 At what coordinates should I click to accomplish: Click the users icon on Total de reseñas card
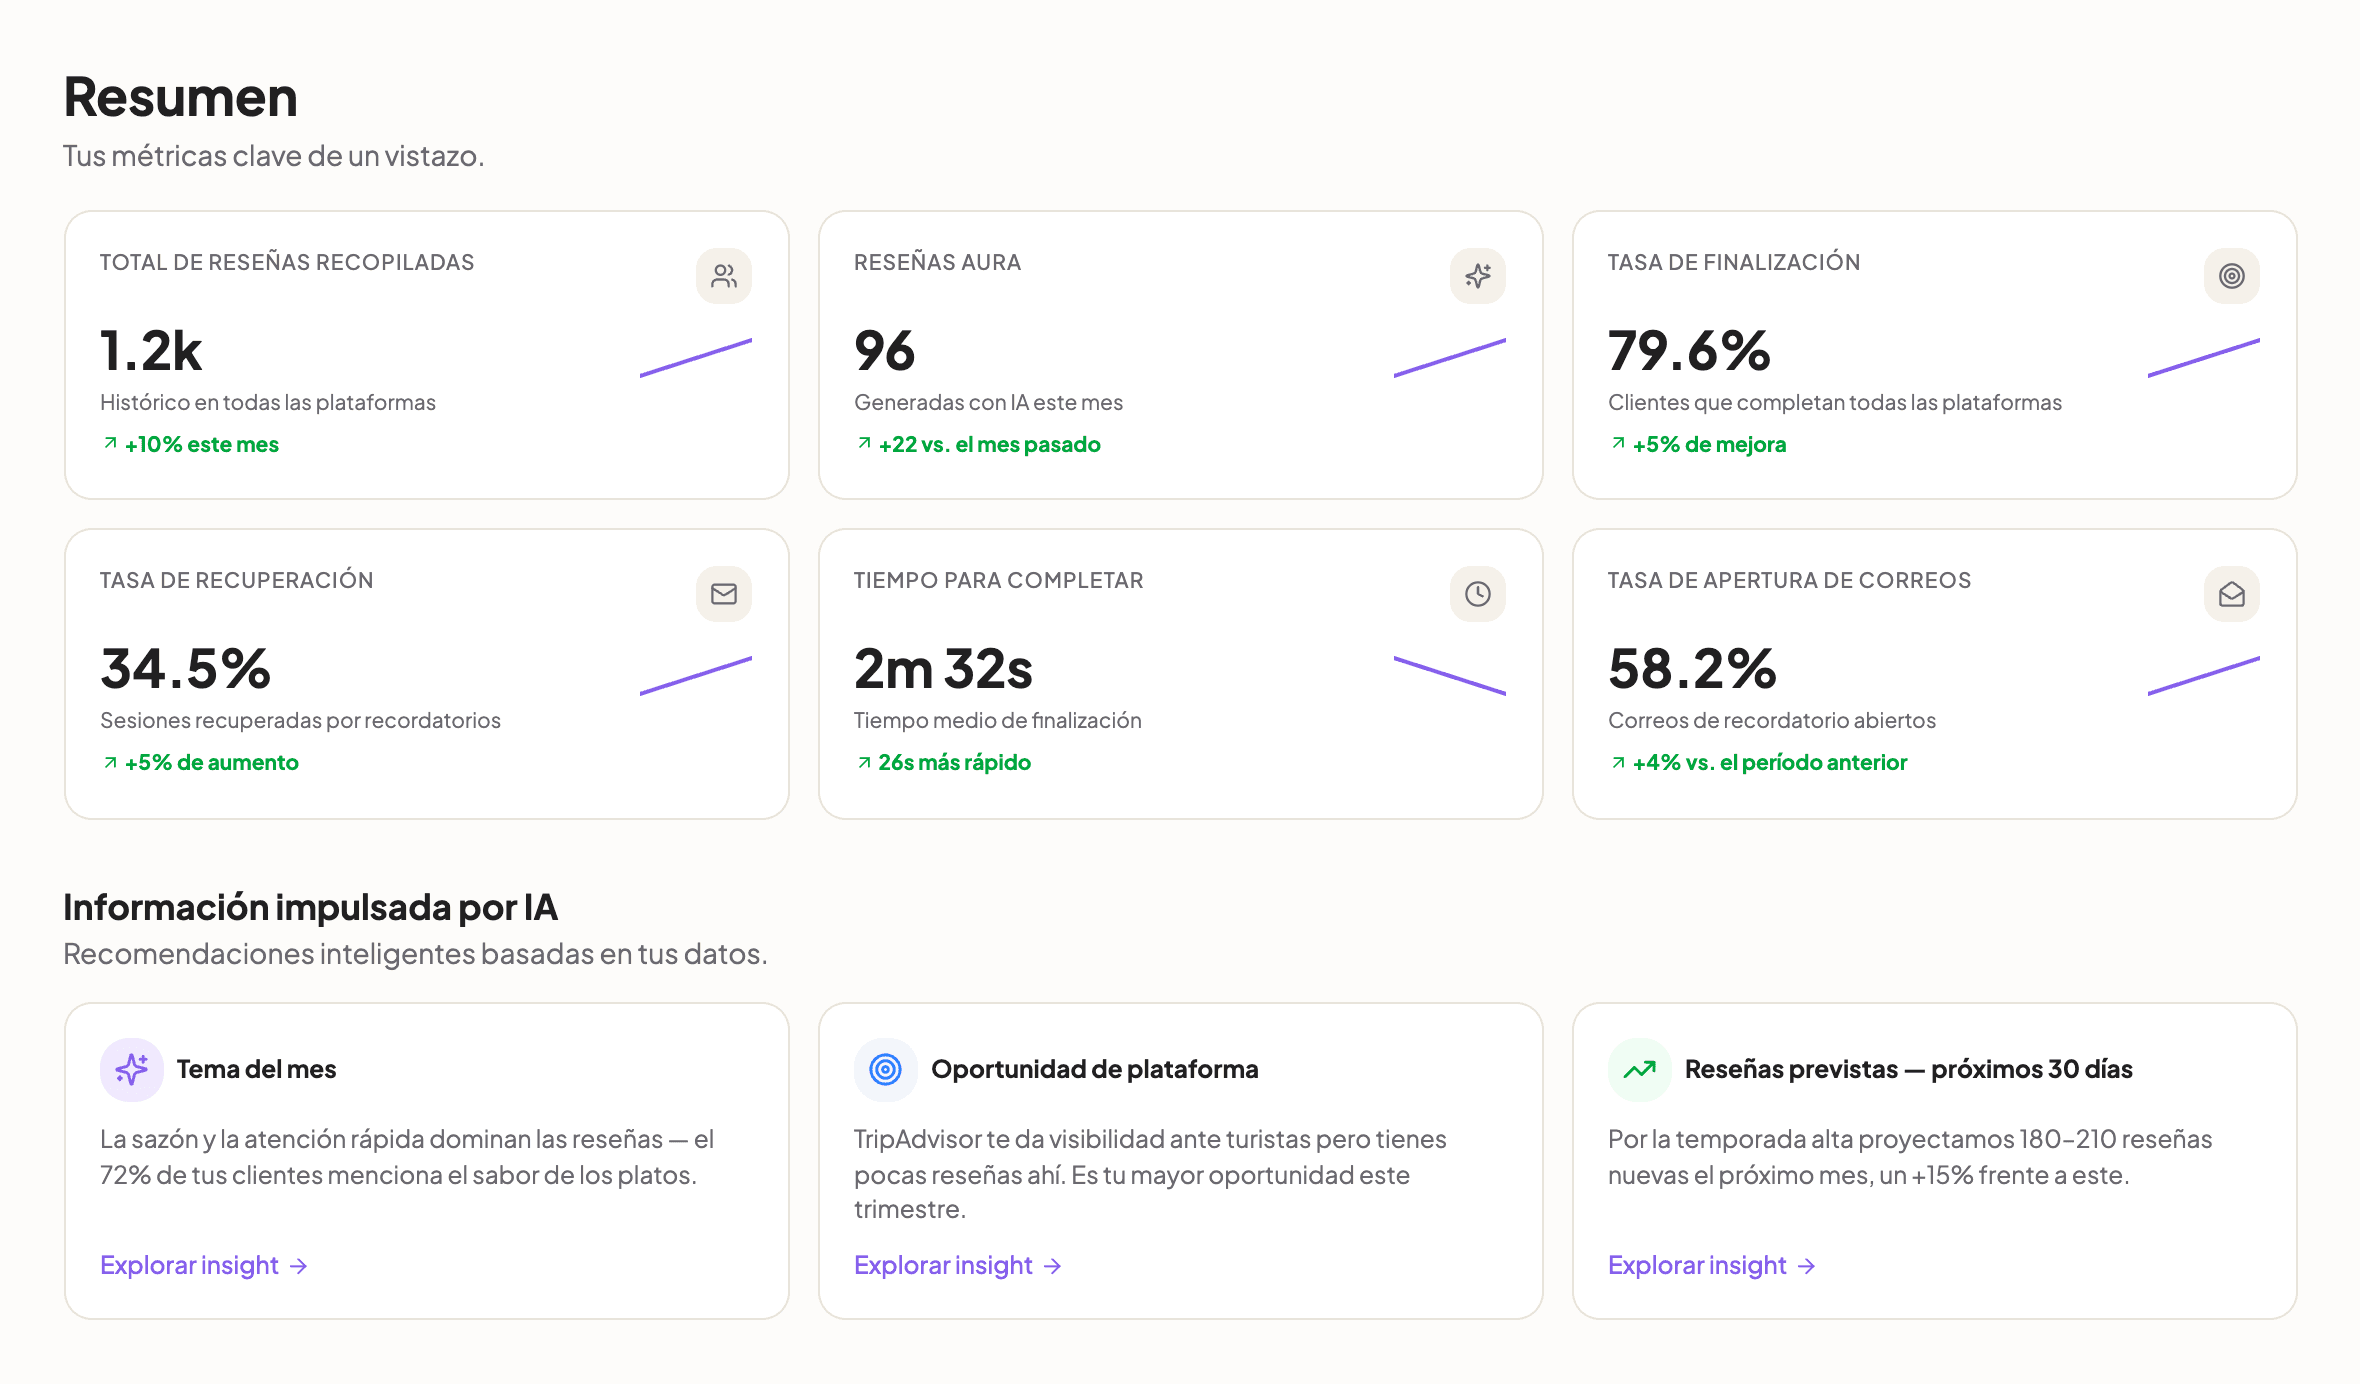(x=724, y=276)
